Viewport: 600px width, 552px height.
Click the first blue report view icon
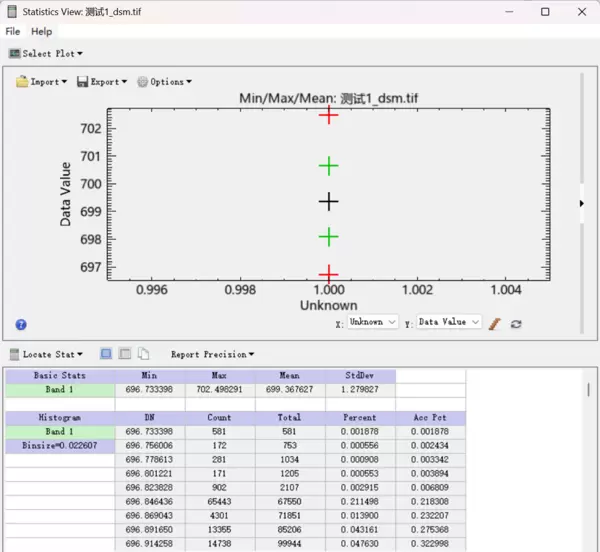coord(106,354)
